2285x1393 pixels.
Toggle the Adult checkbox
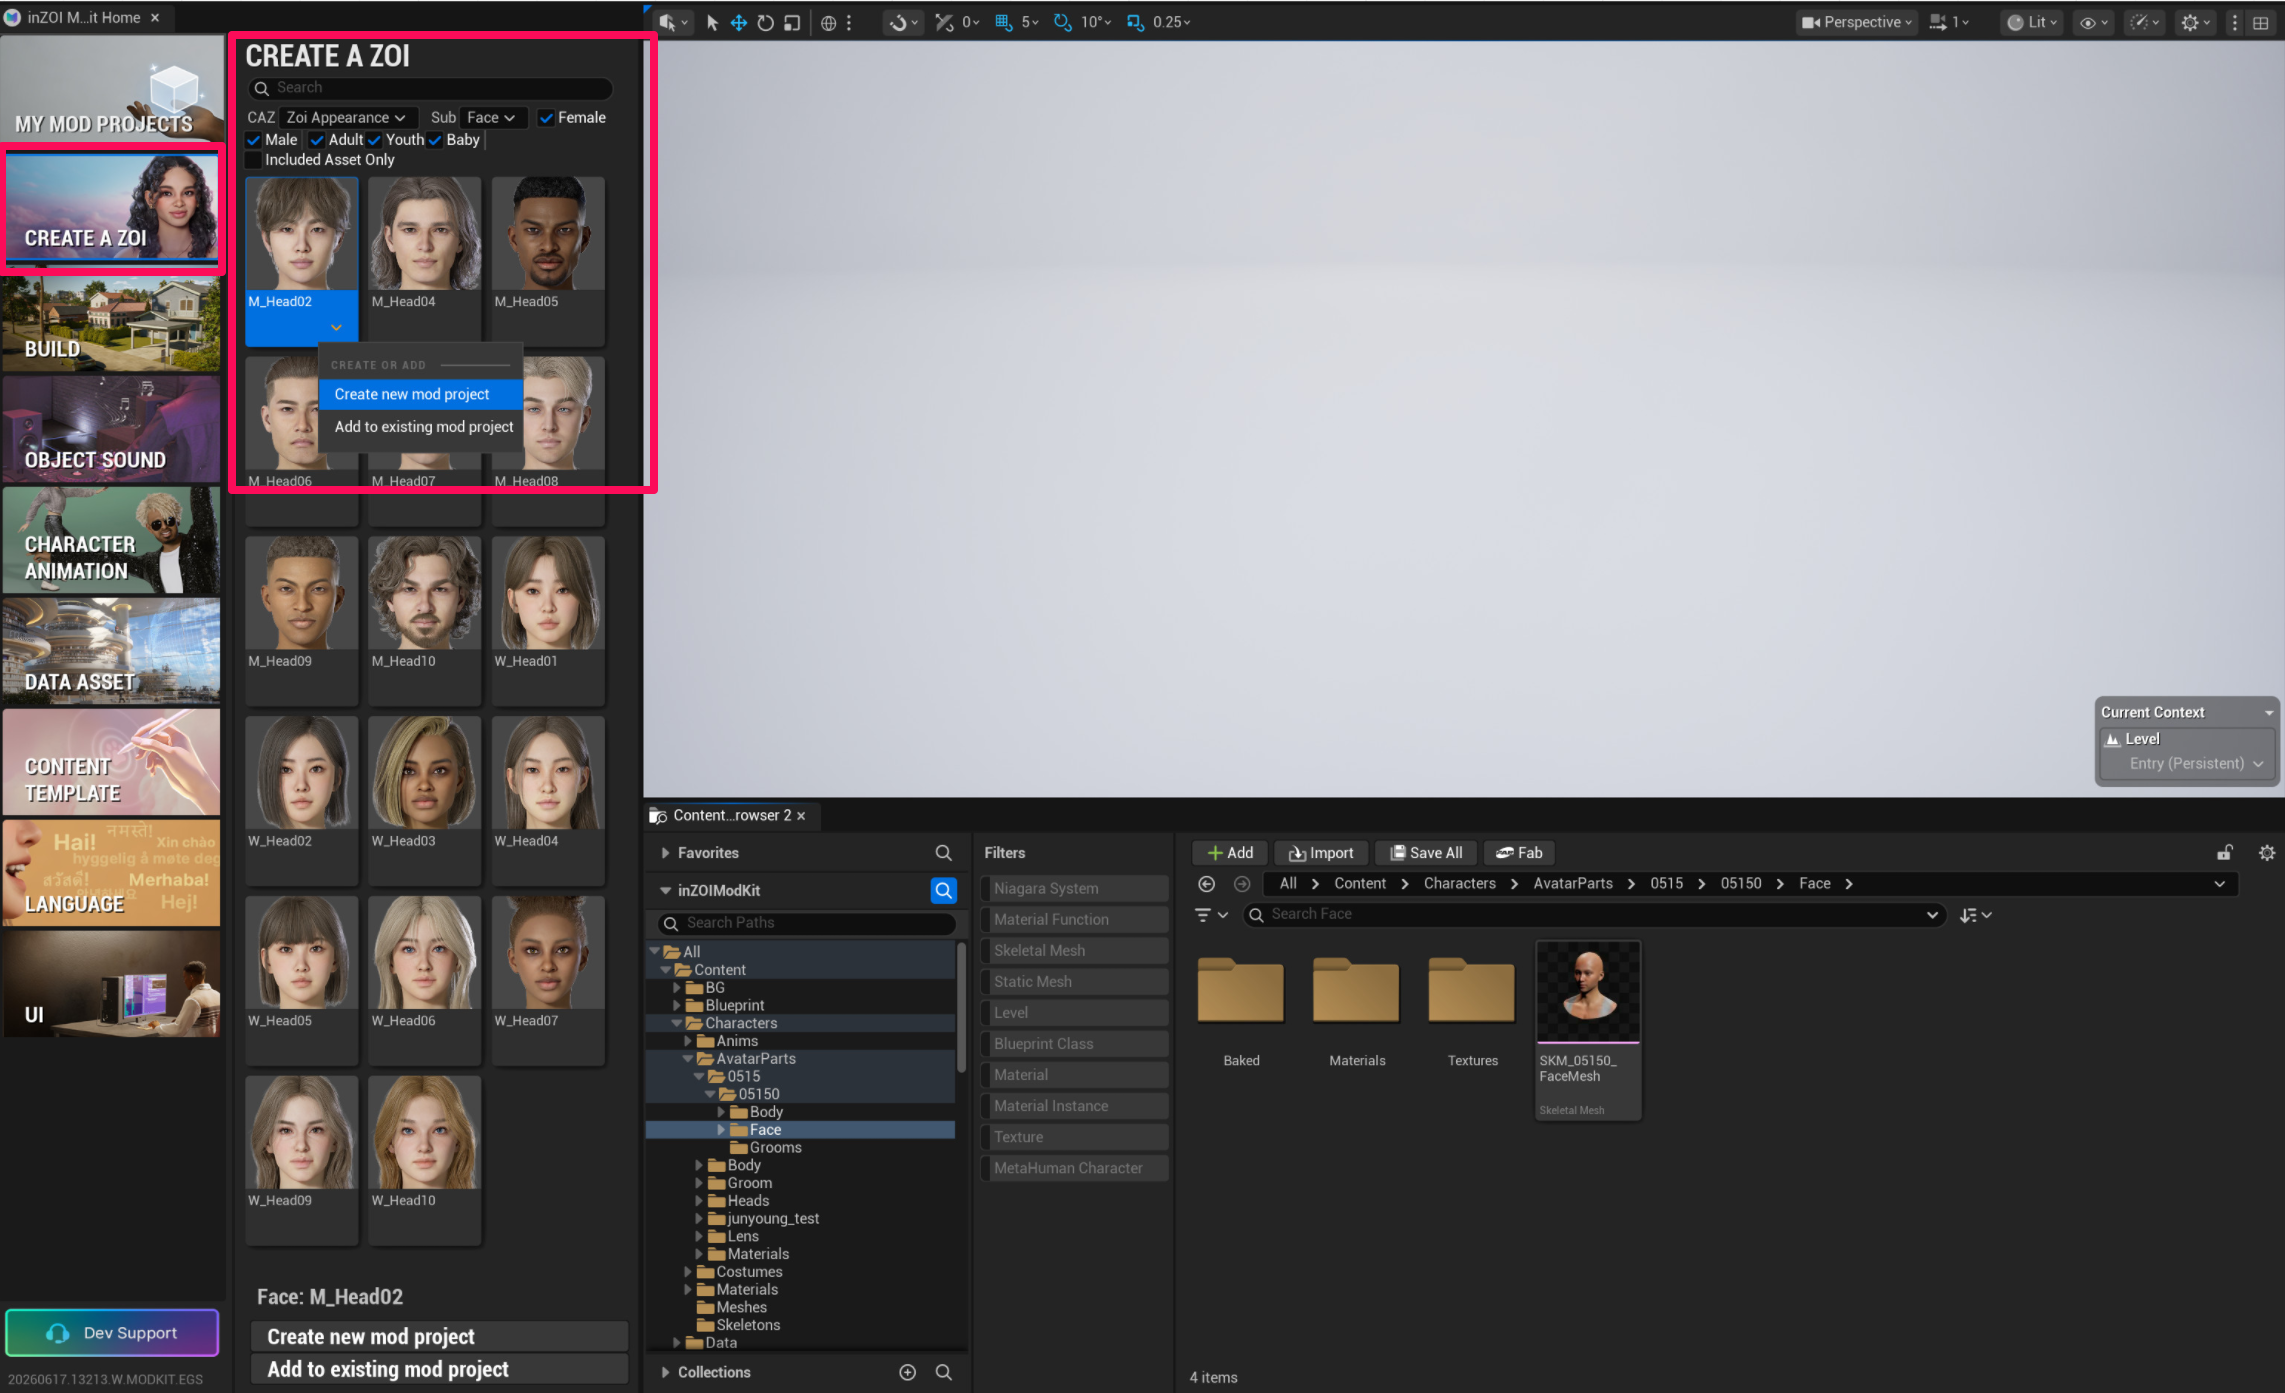(x=317, y=140)
